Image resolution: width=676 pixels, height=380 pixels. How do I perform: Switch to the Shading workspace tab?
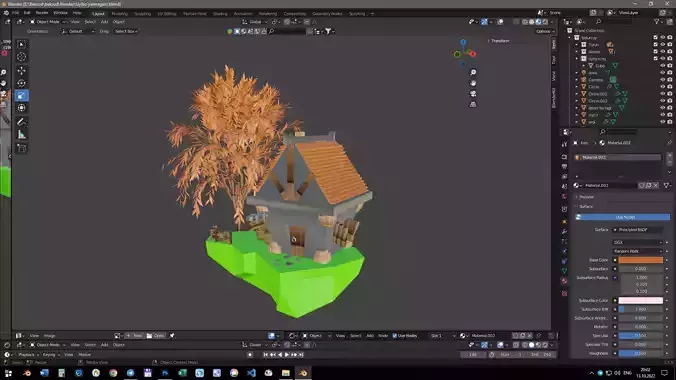[x=220, y=14]
